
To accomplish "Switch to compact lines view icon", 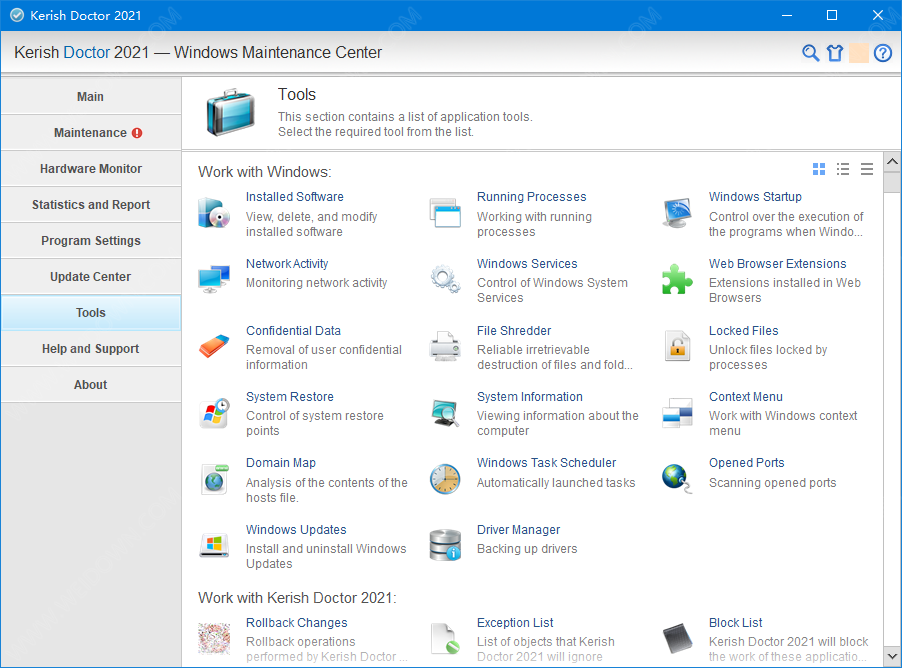I will pyautogui.click(x=866, y=169).
